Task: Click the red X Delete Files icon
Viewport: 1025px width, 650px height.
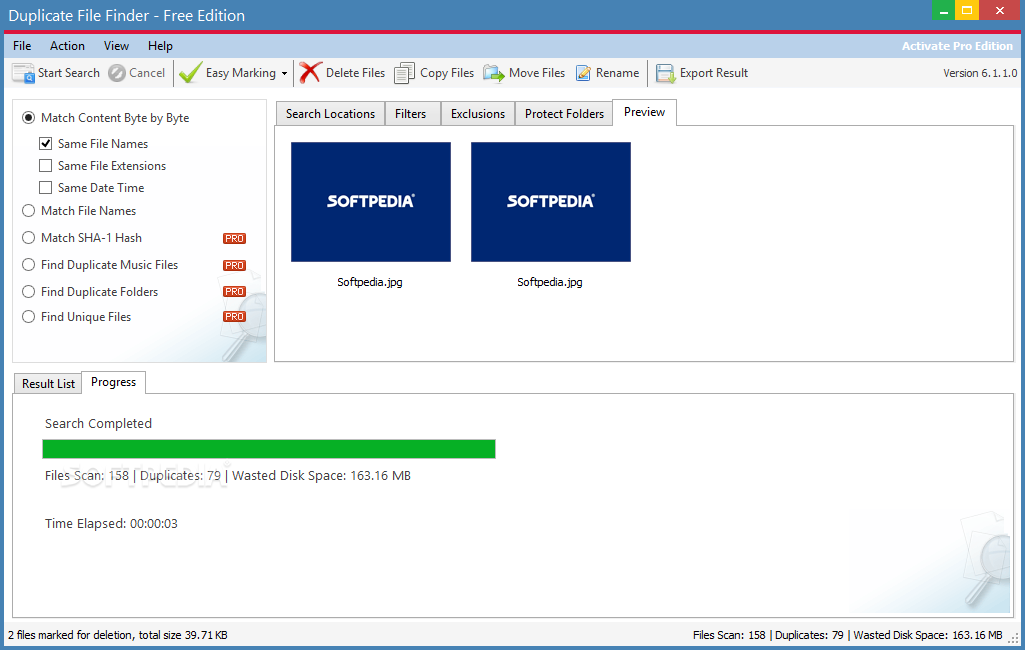Action: tap(311, 73)
